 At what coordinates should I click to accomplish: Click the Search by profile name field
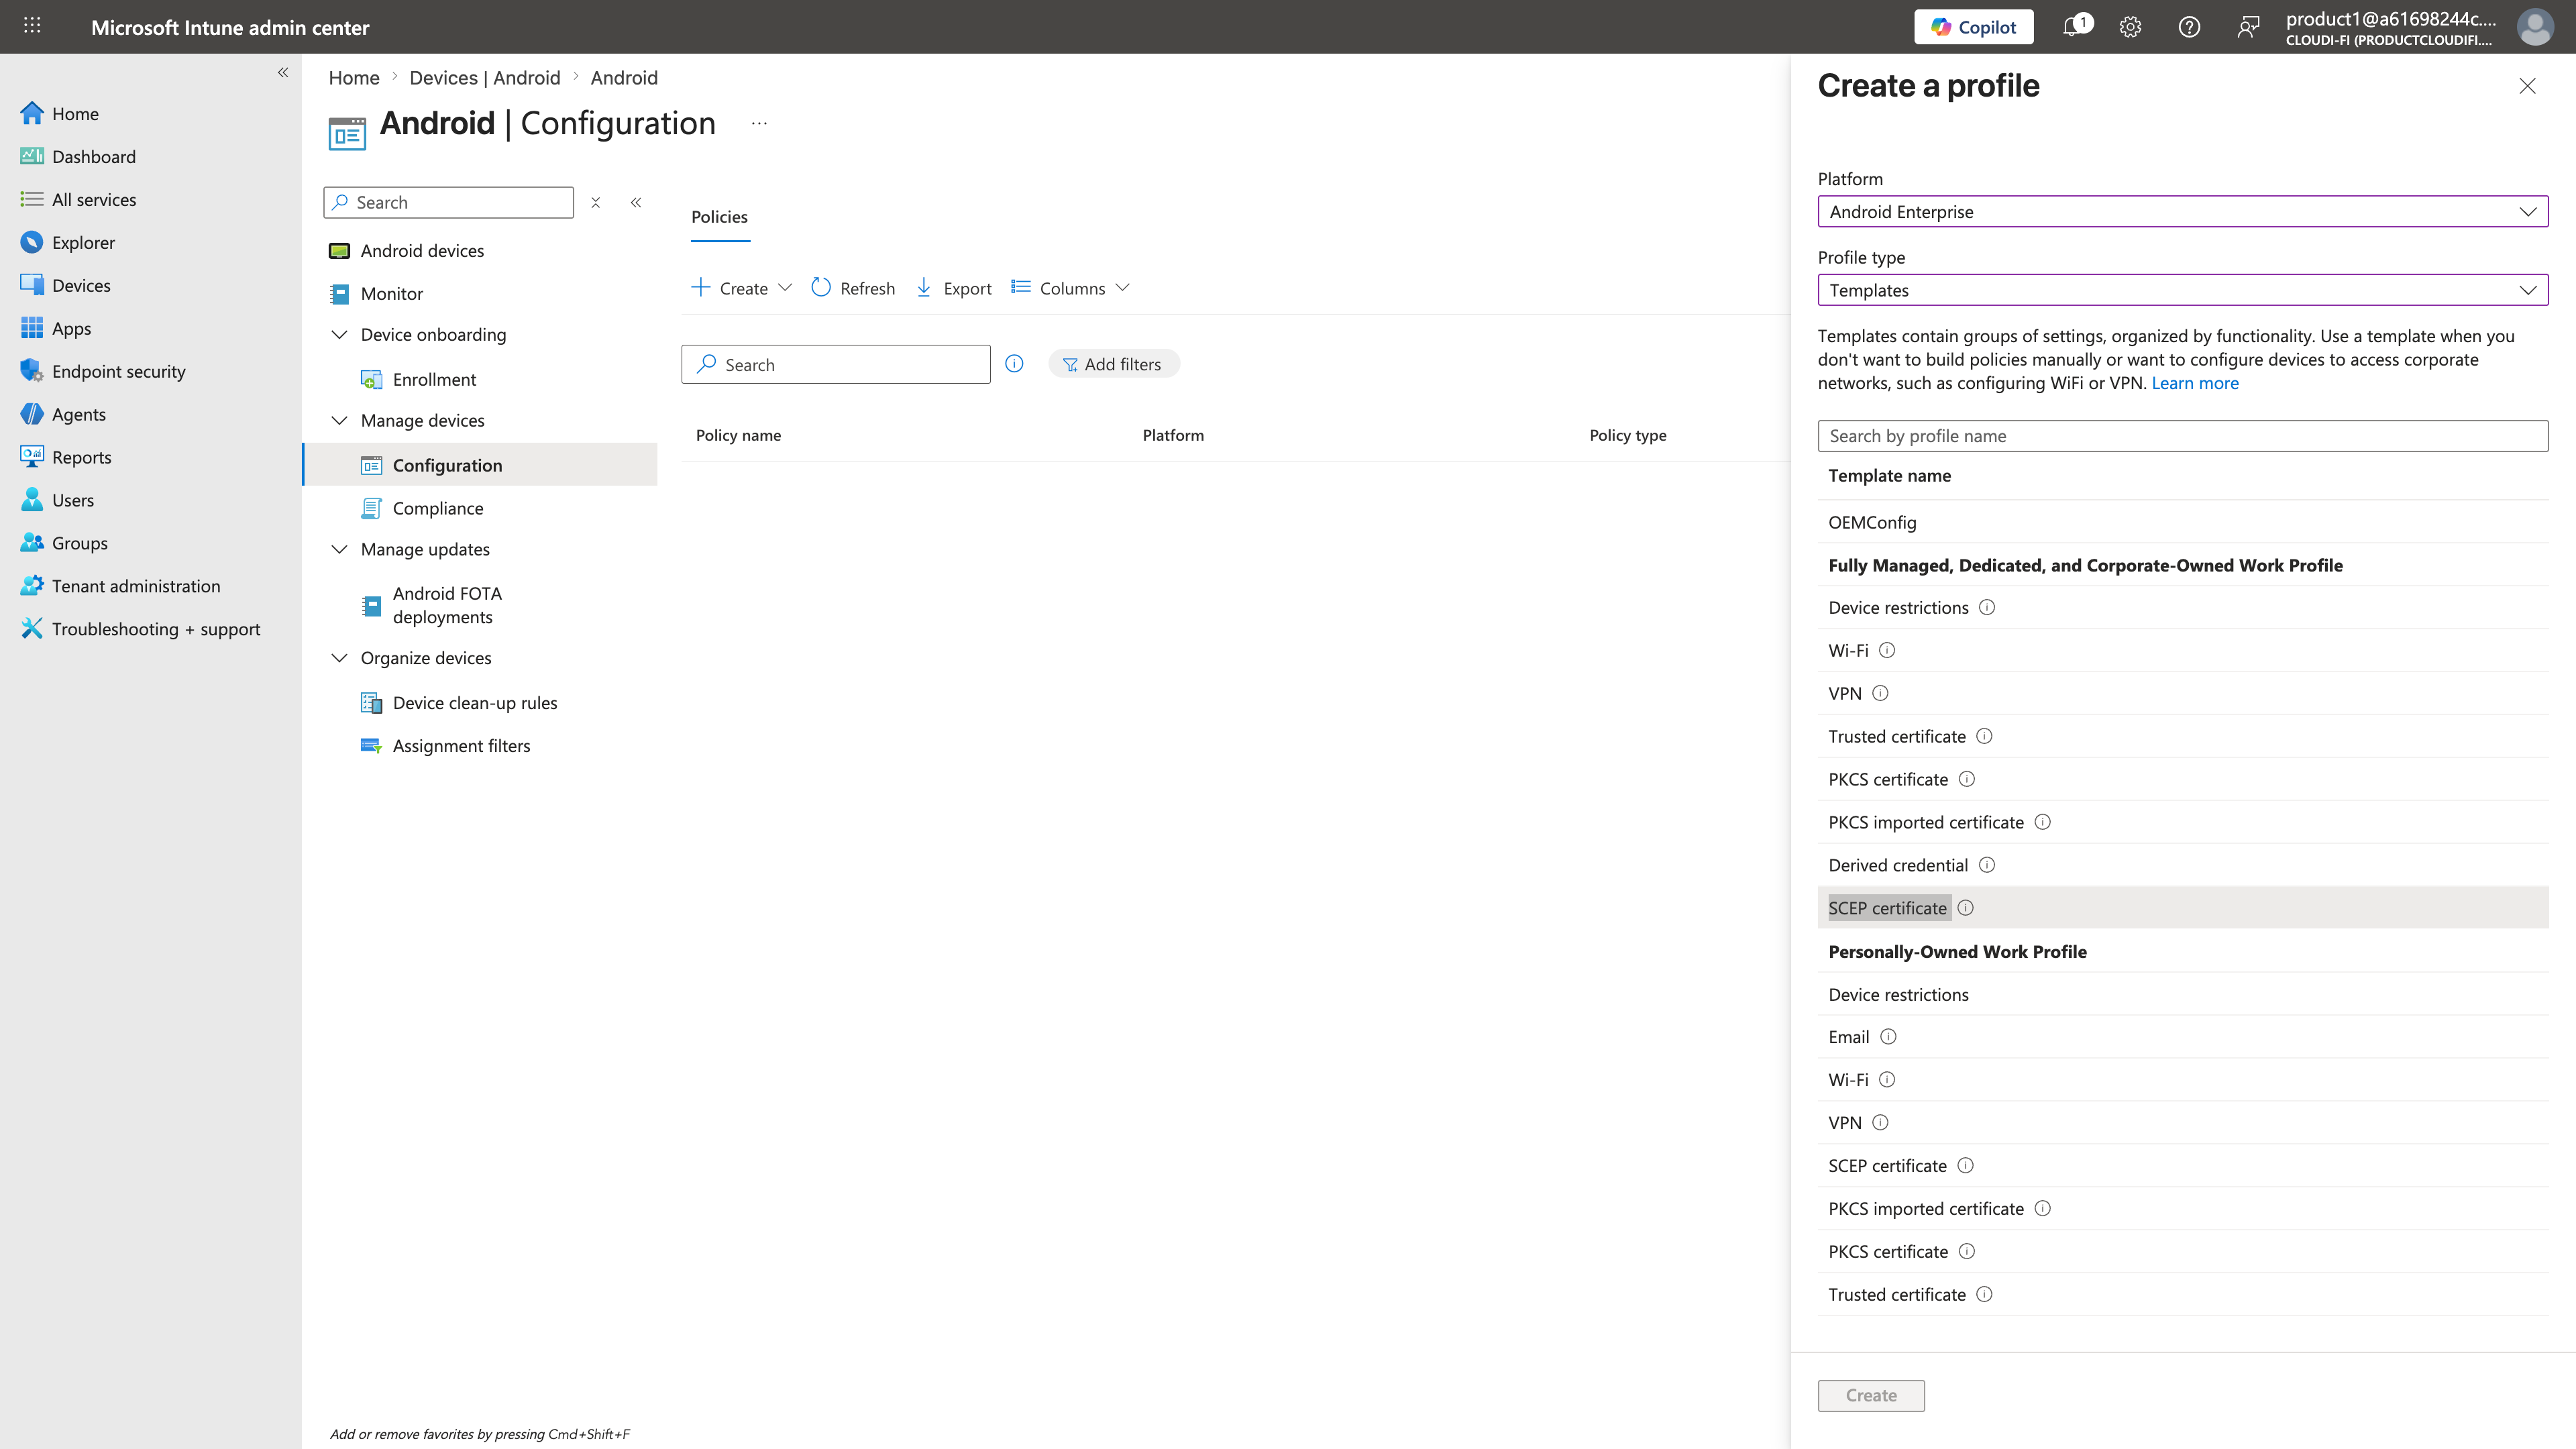click(x=2182, y=437)
